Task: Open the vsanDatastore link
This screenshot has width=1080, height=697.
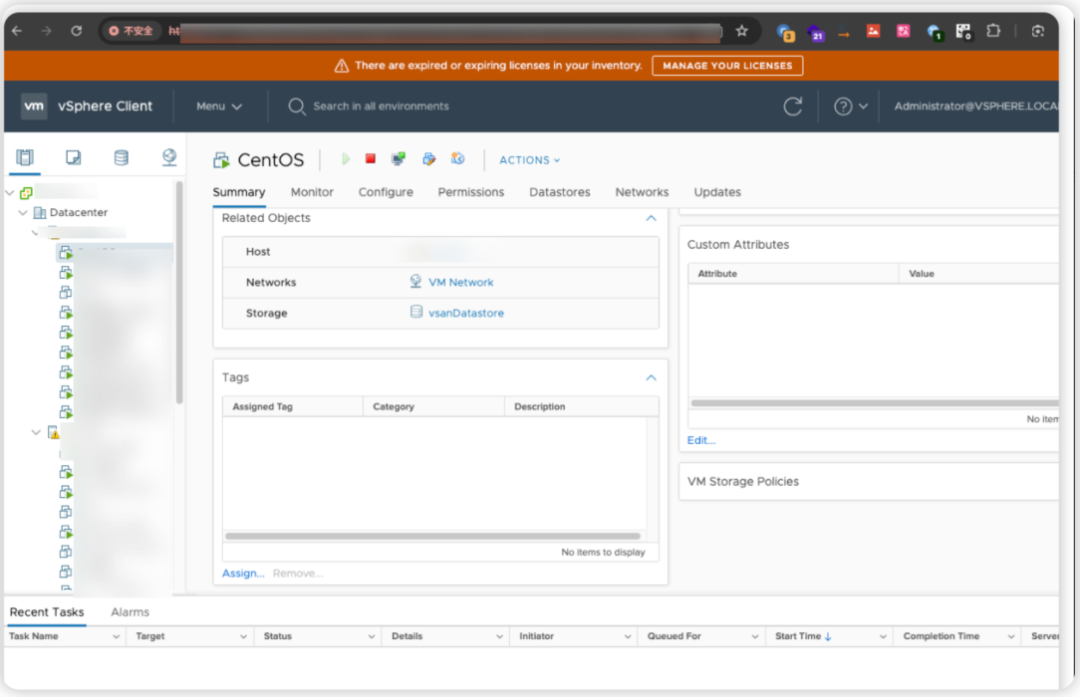Action: [466, 313]
